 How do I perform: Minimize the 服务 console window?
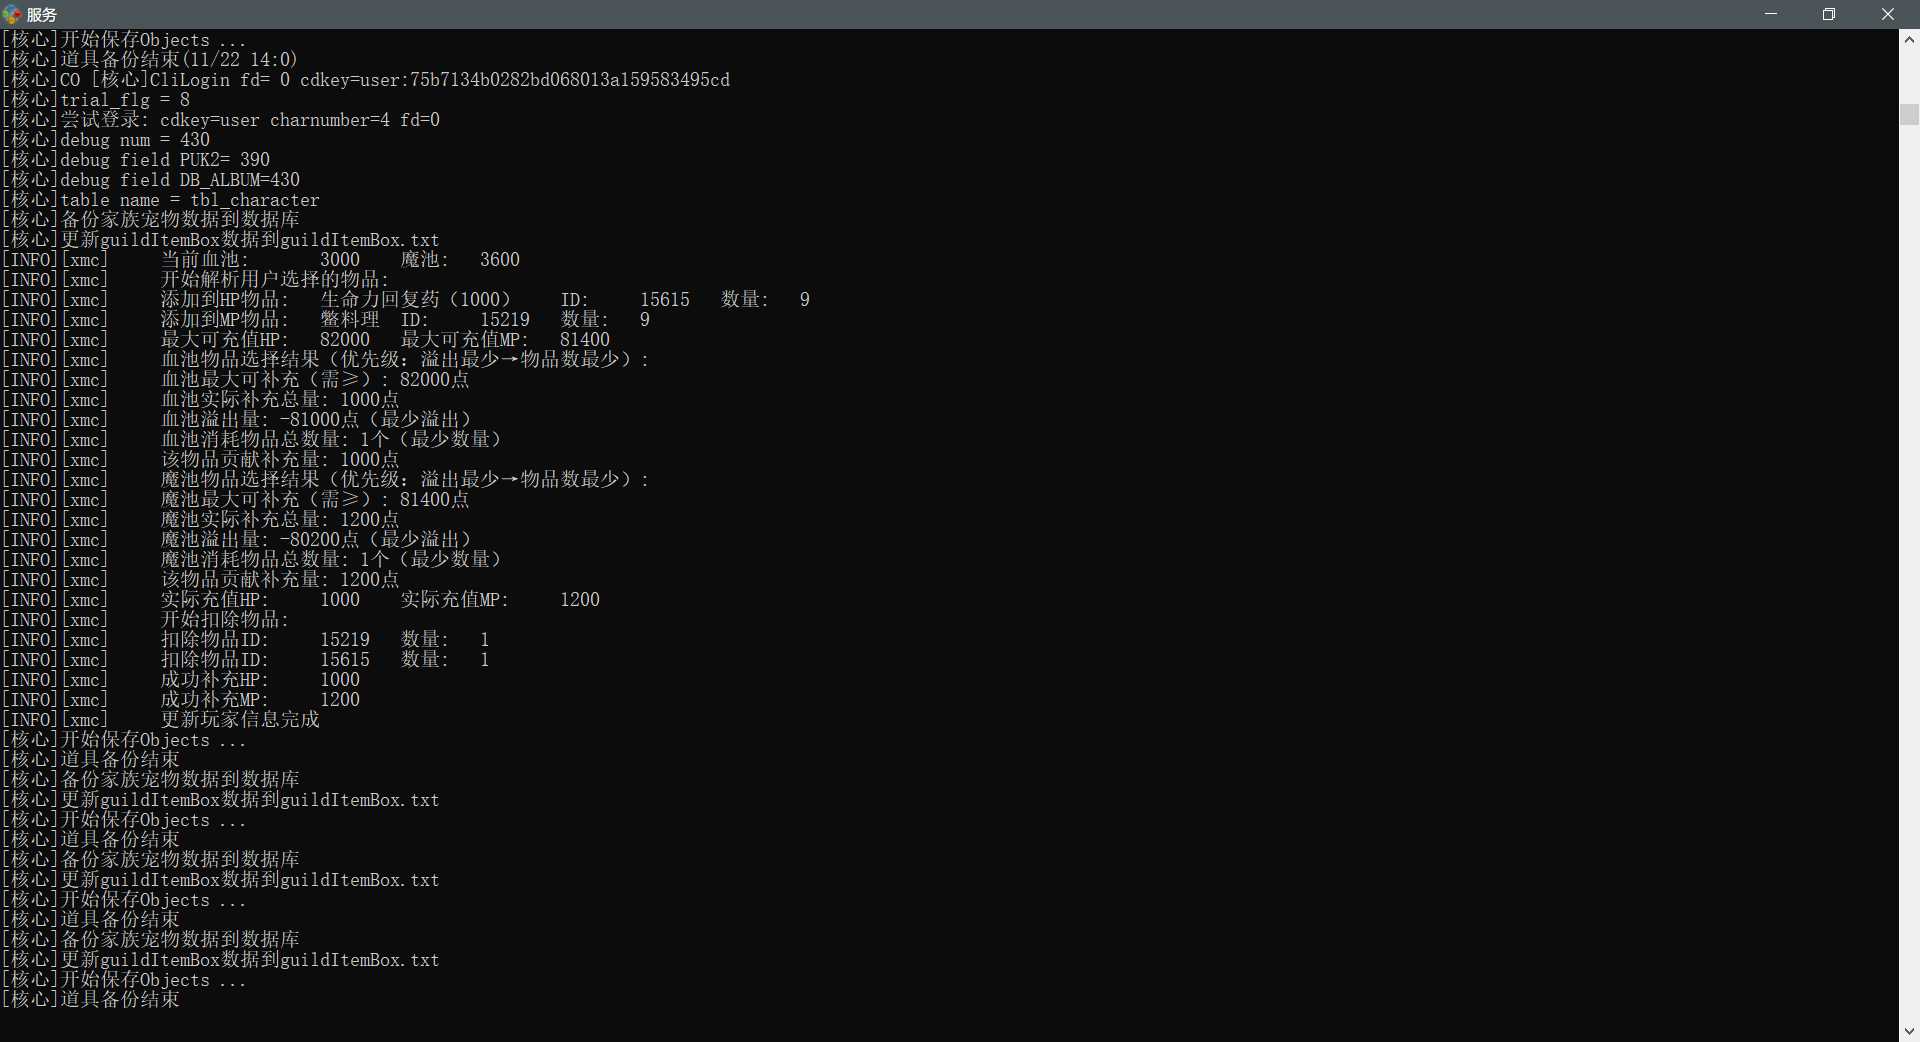coord(1771,14)
